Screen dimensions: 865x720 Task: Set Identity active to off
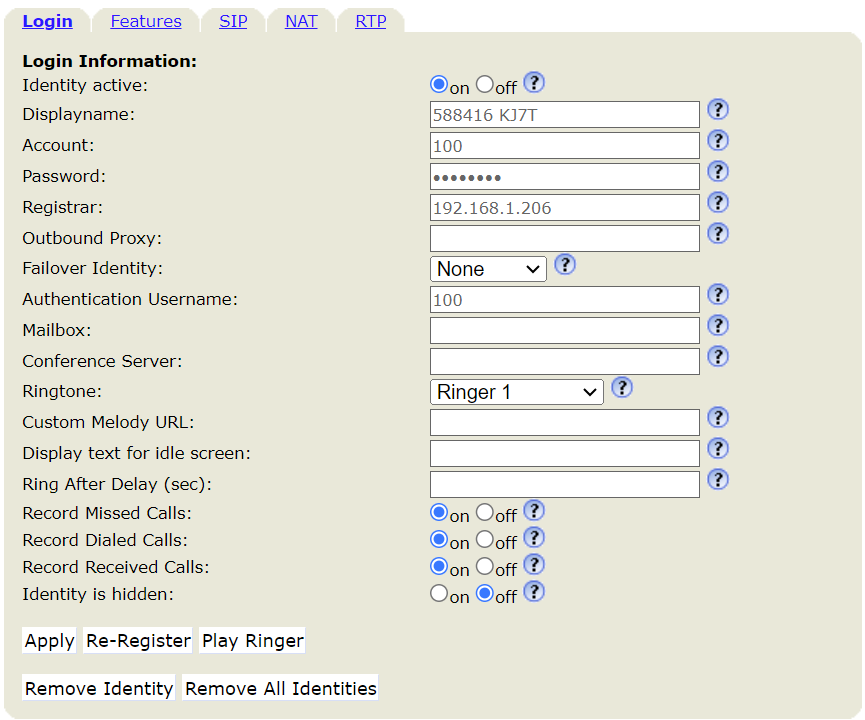pos(484,84)
